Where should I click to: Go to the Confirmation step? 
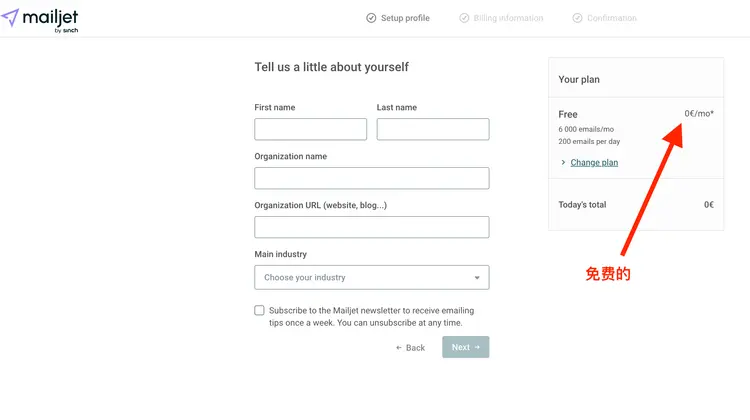[x=611, y=18]
